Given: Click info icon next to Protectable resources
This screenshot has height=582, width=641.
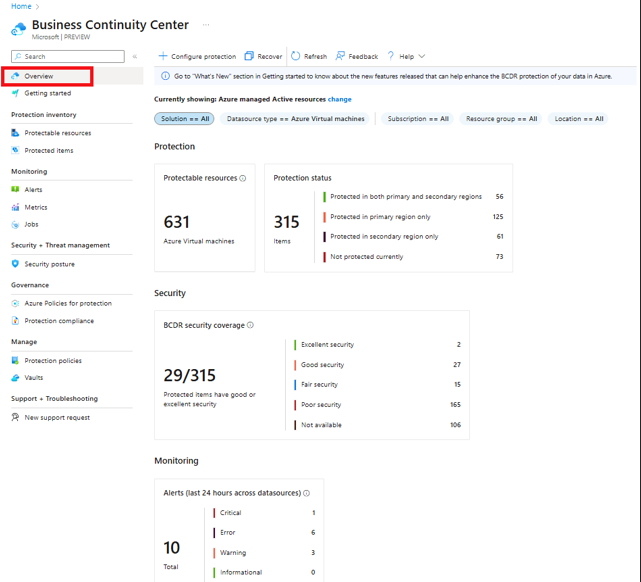Looking at the screenshot, I should (243, 178).
